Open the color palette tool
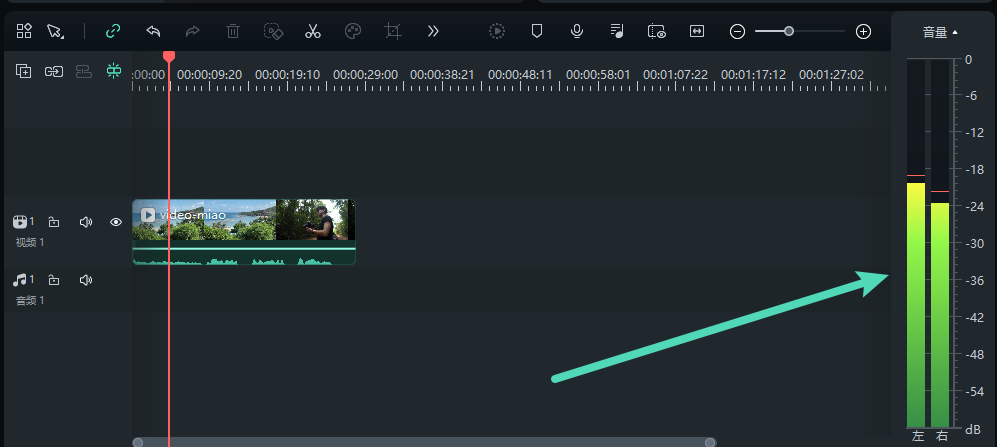 pyautogui.click(x=352, y=31)
